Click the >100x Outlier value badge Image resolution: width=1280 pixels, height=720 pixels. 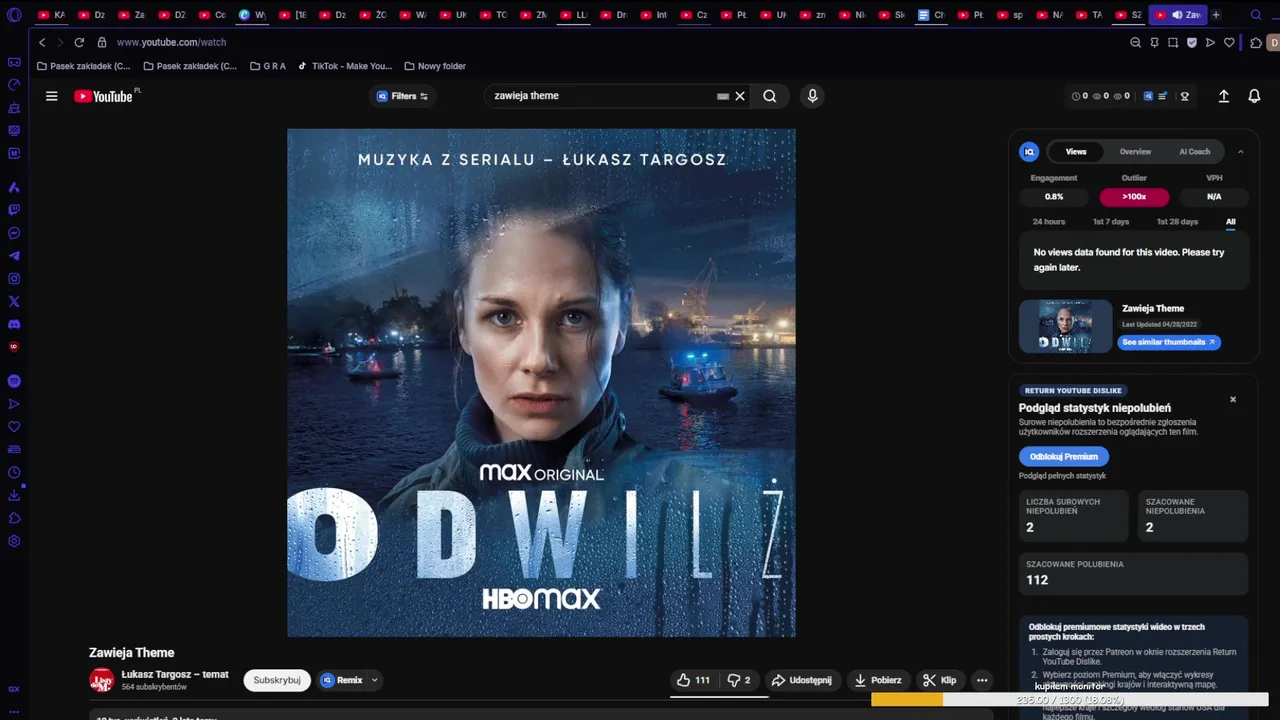(x=1134, y=197)
